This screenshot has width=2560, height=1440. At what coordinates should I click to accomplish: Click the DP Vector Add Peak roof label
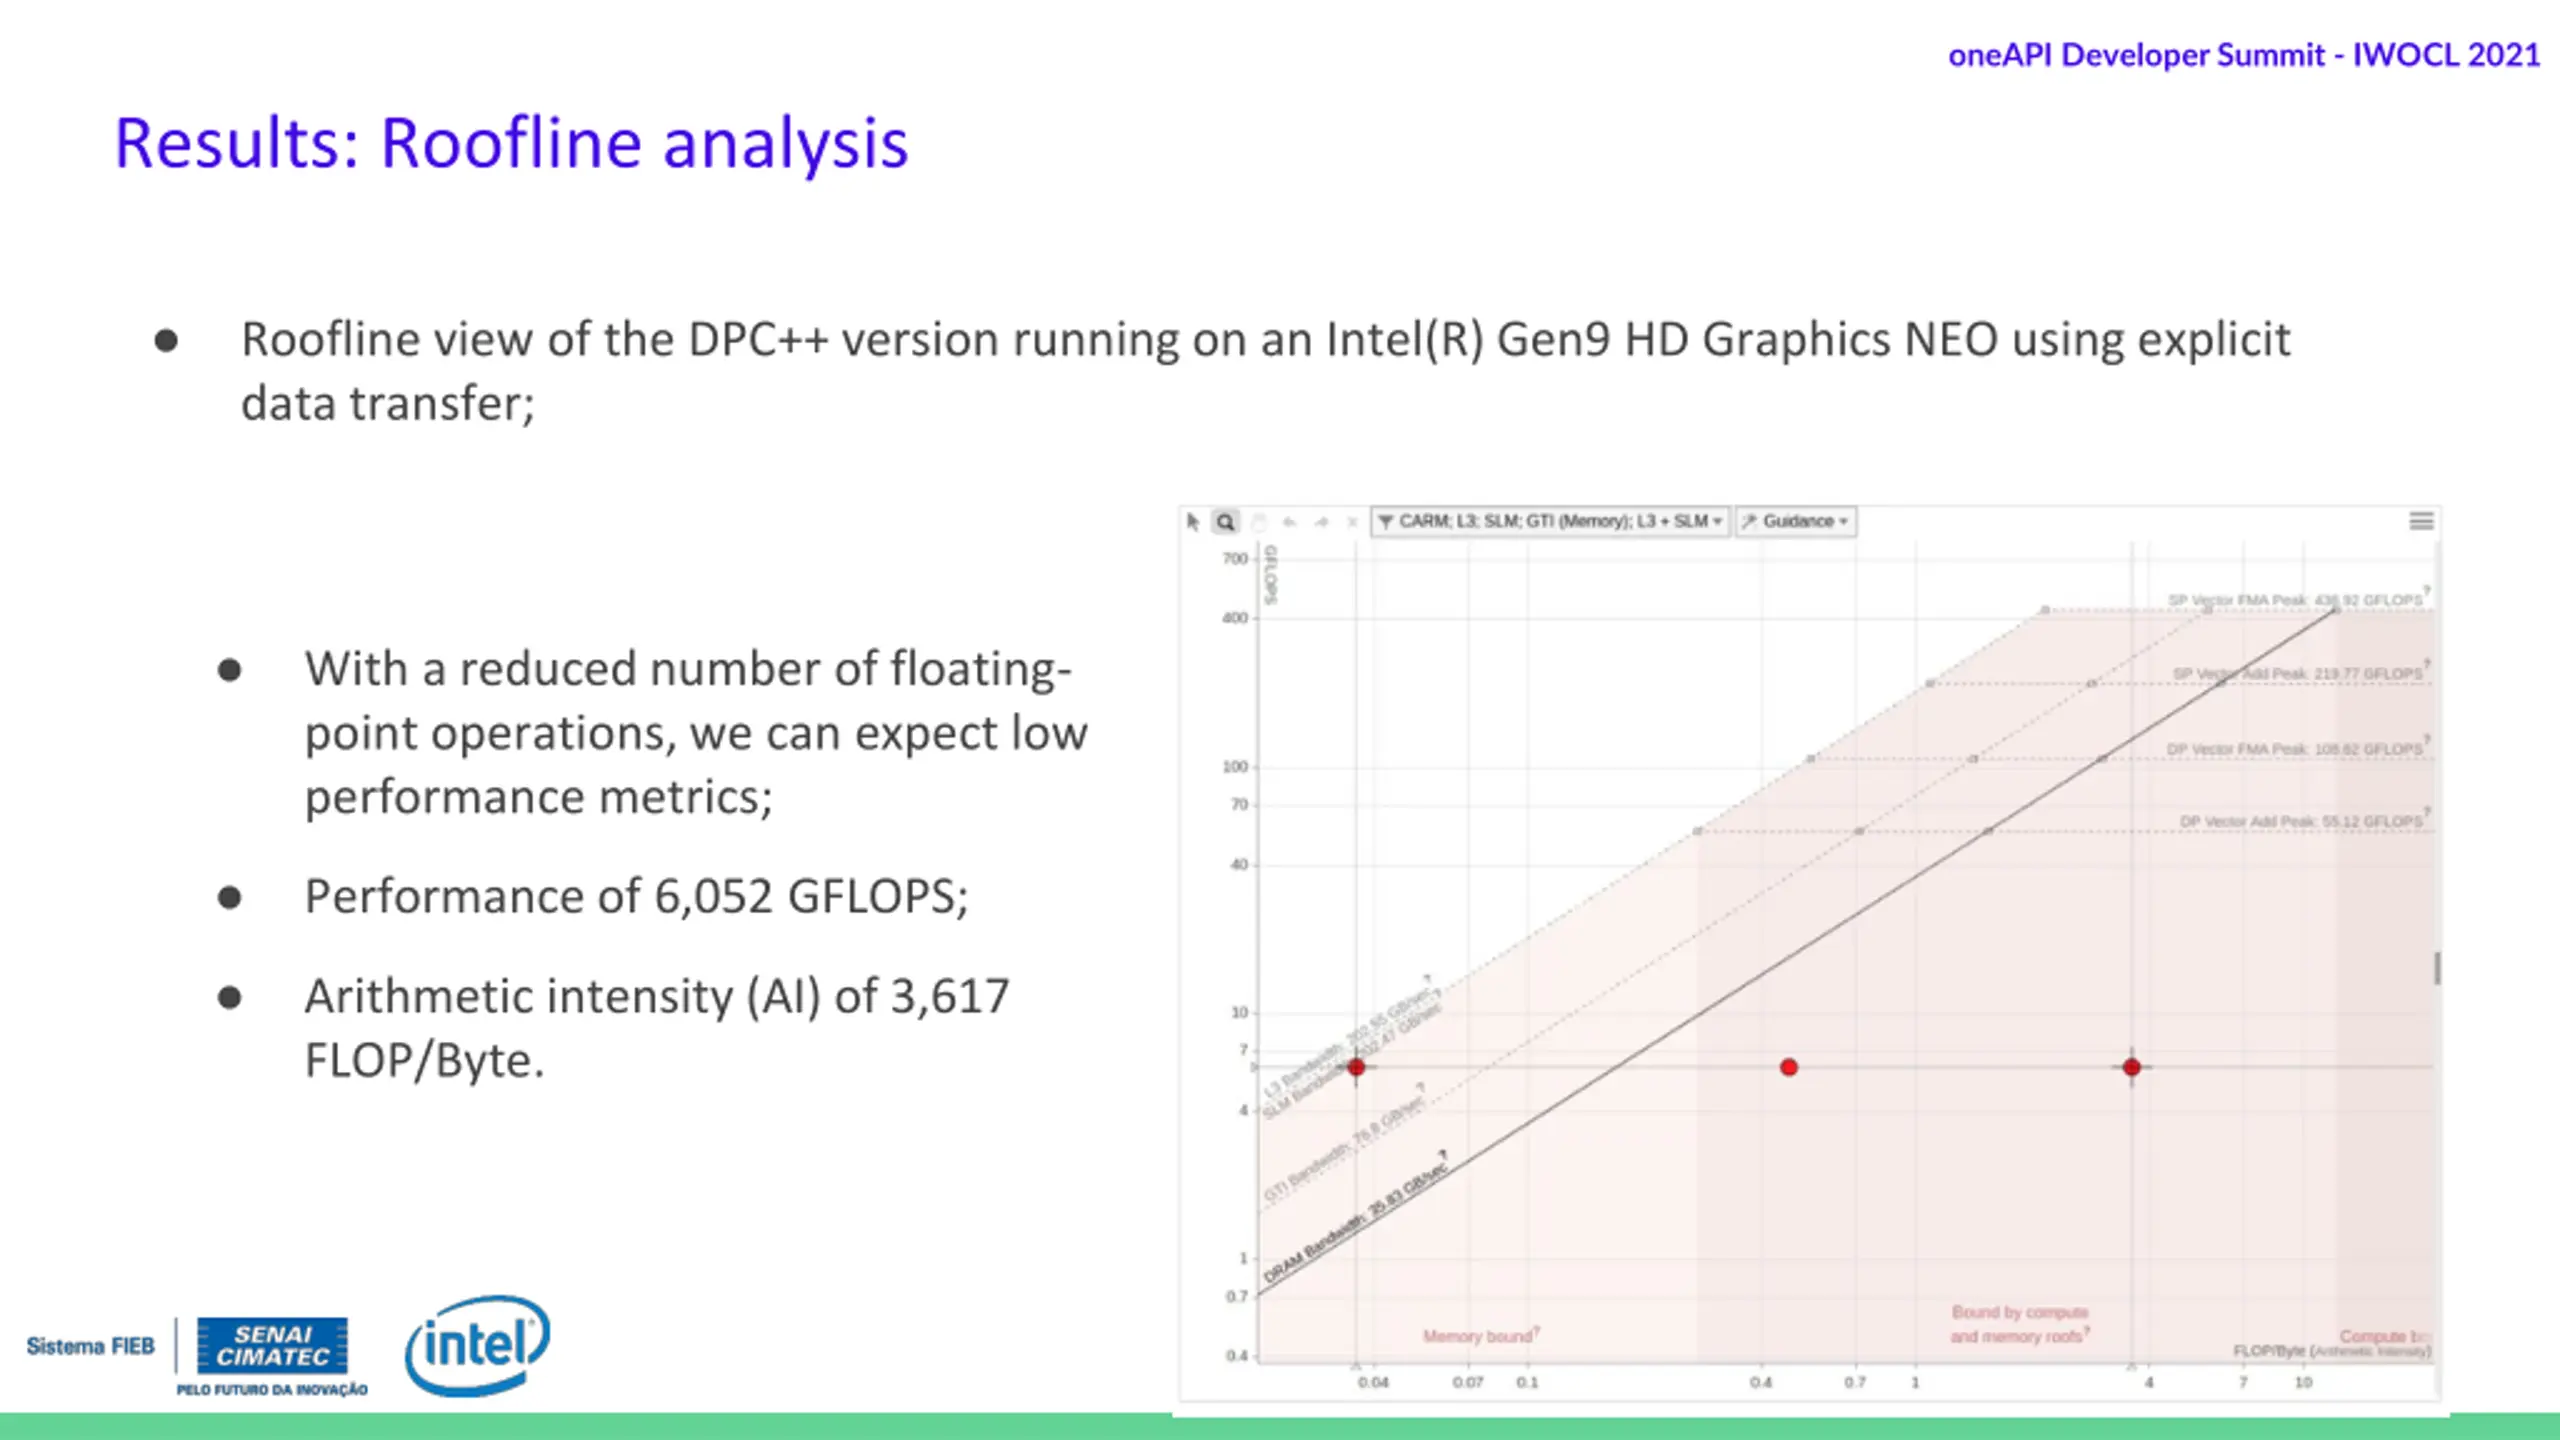click(2302, 821)
